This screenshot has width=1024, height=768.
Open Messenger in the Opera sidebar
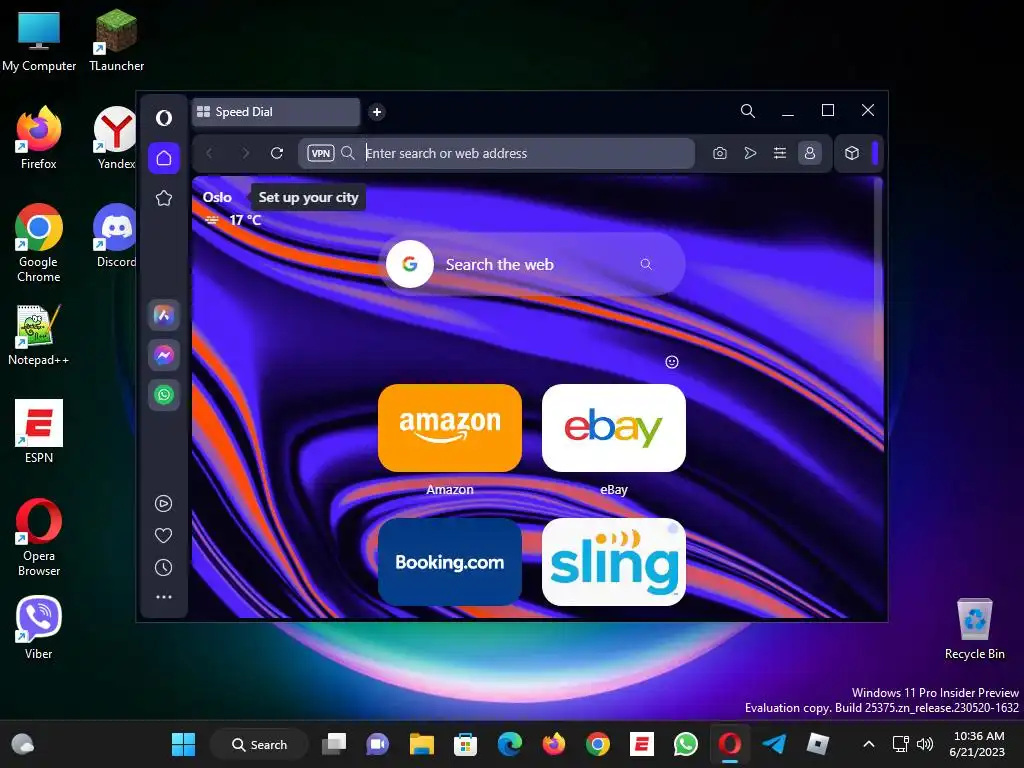(x=164, y=355)
